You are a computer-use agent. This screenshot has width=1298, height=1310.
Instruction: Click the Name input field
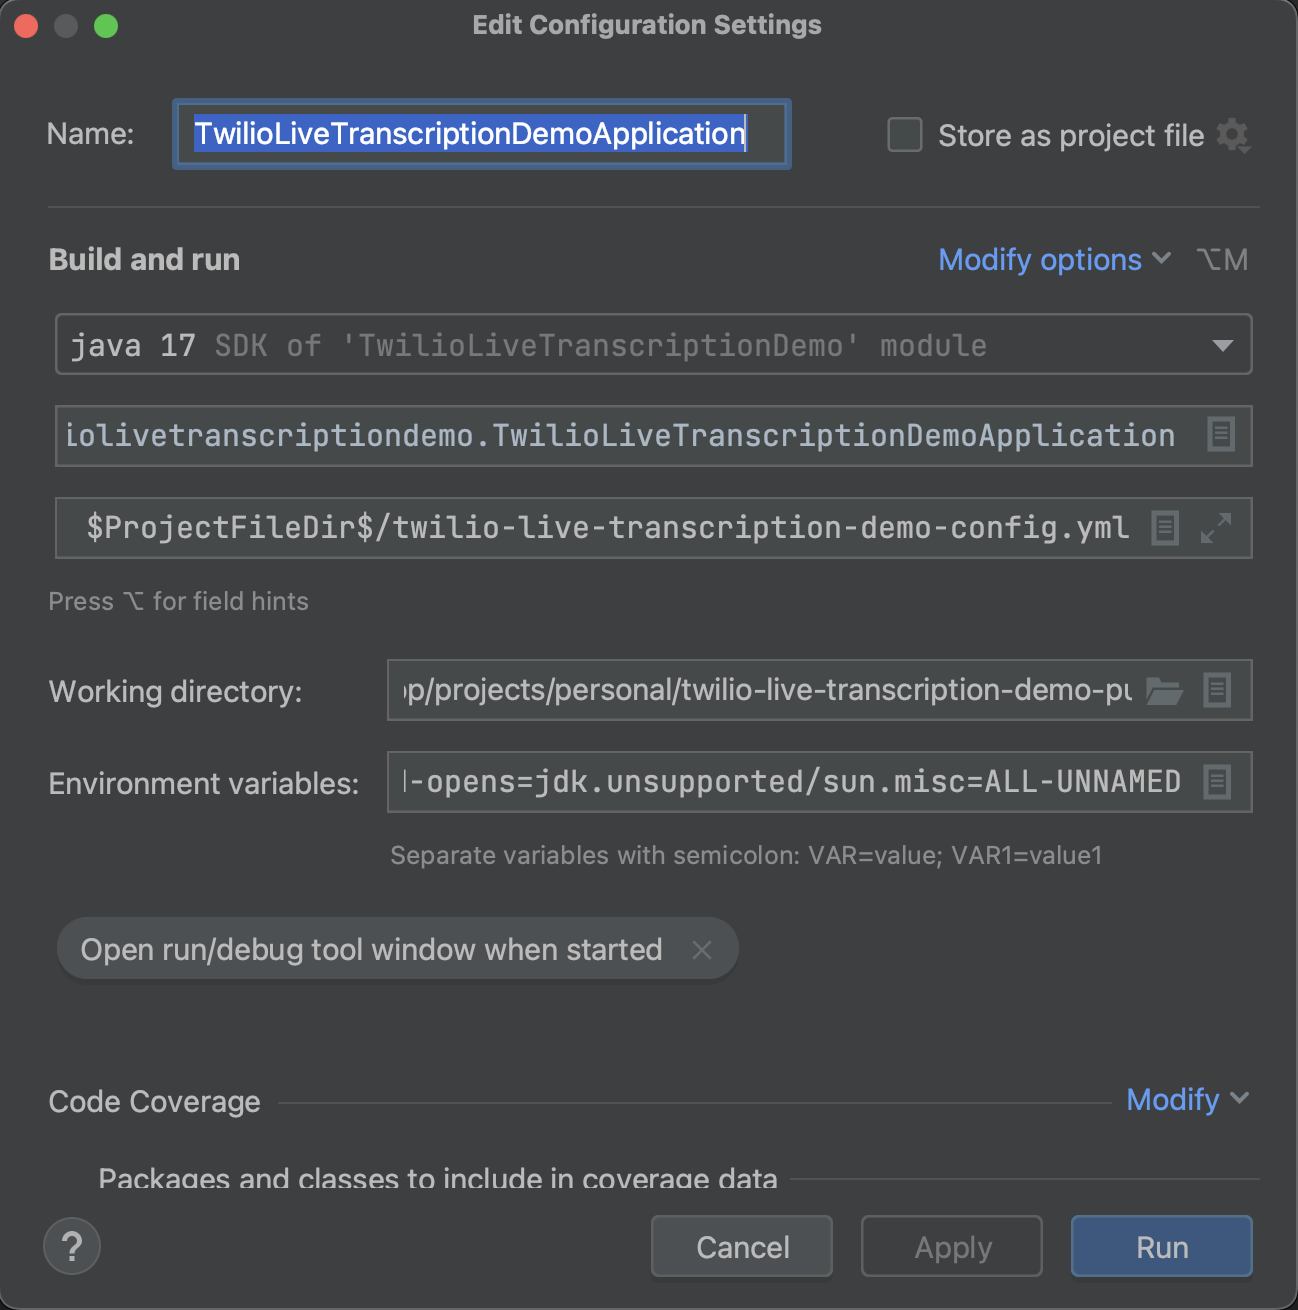pos(482,134)
